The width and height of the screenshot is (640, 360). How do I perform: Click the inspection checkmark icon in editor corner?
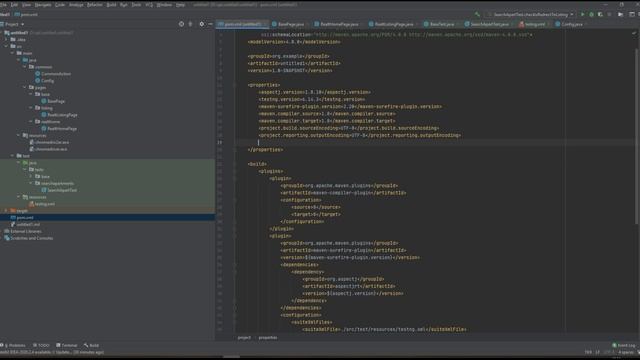(634, 33)
